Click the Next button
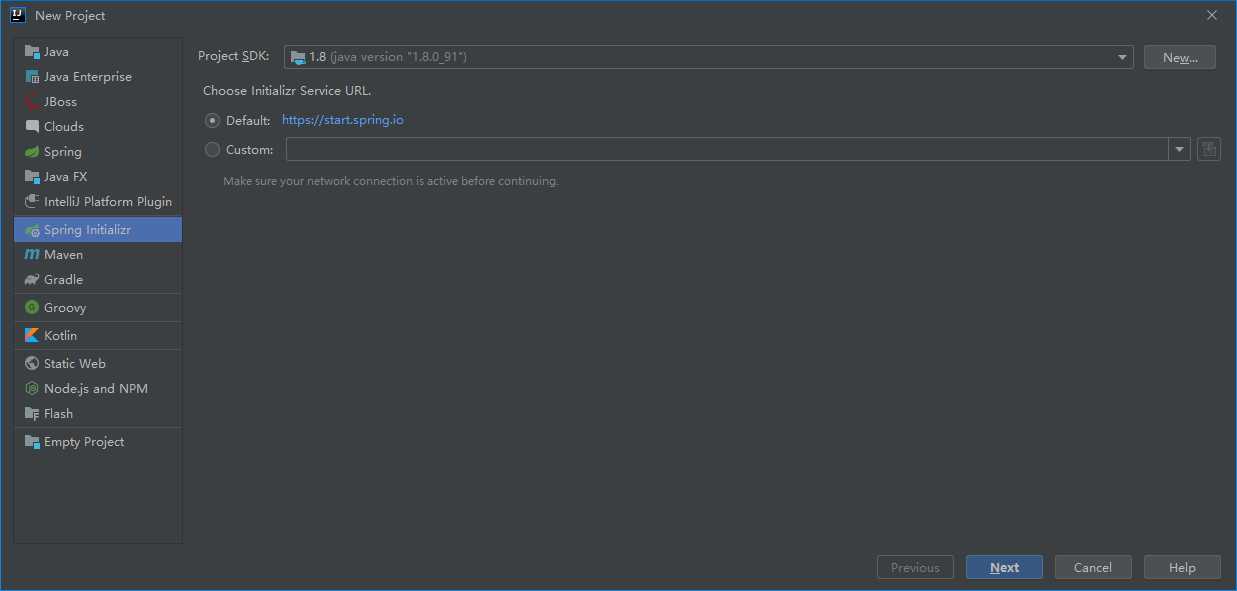Image resolution: width=1237 pixels, height=591 pixels. [x=1004, y=567]
